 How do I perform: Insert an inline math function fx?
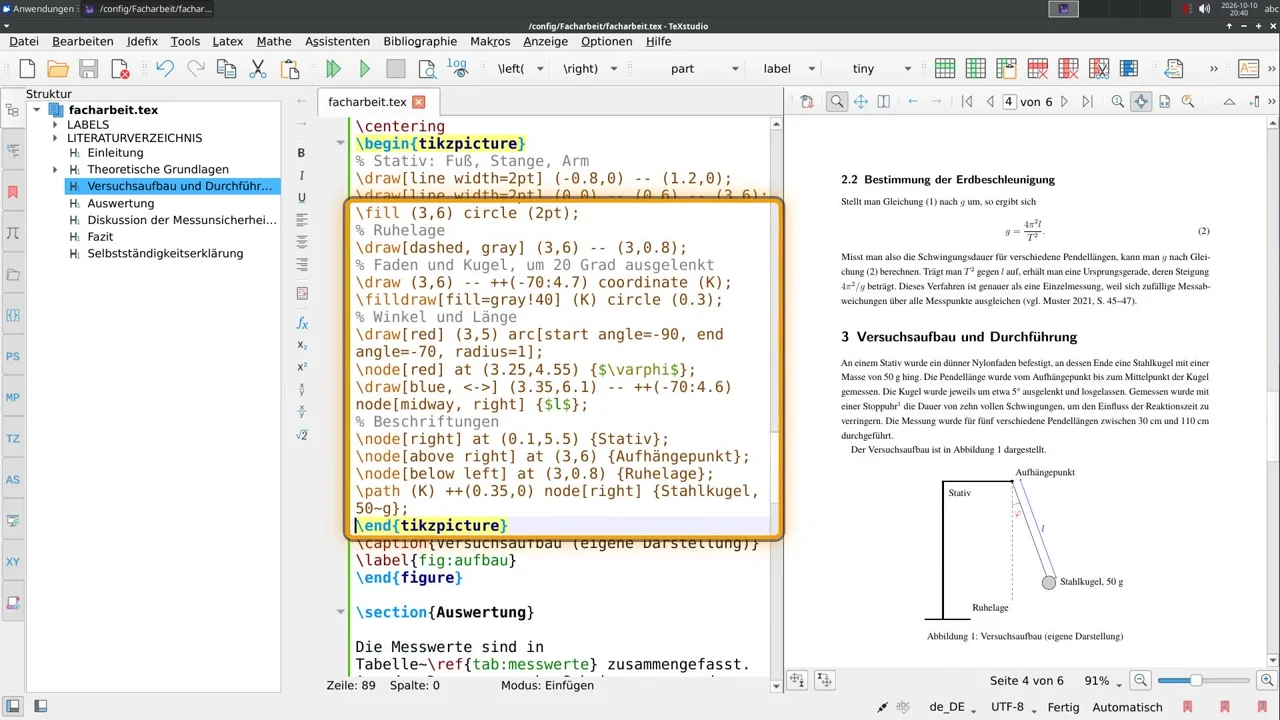pyautogui.click(x=302, y=324)
